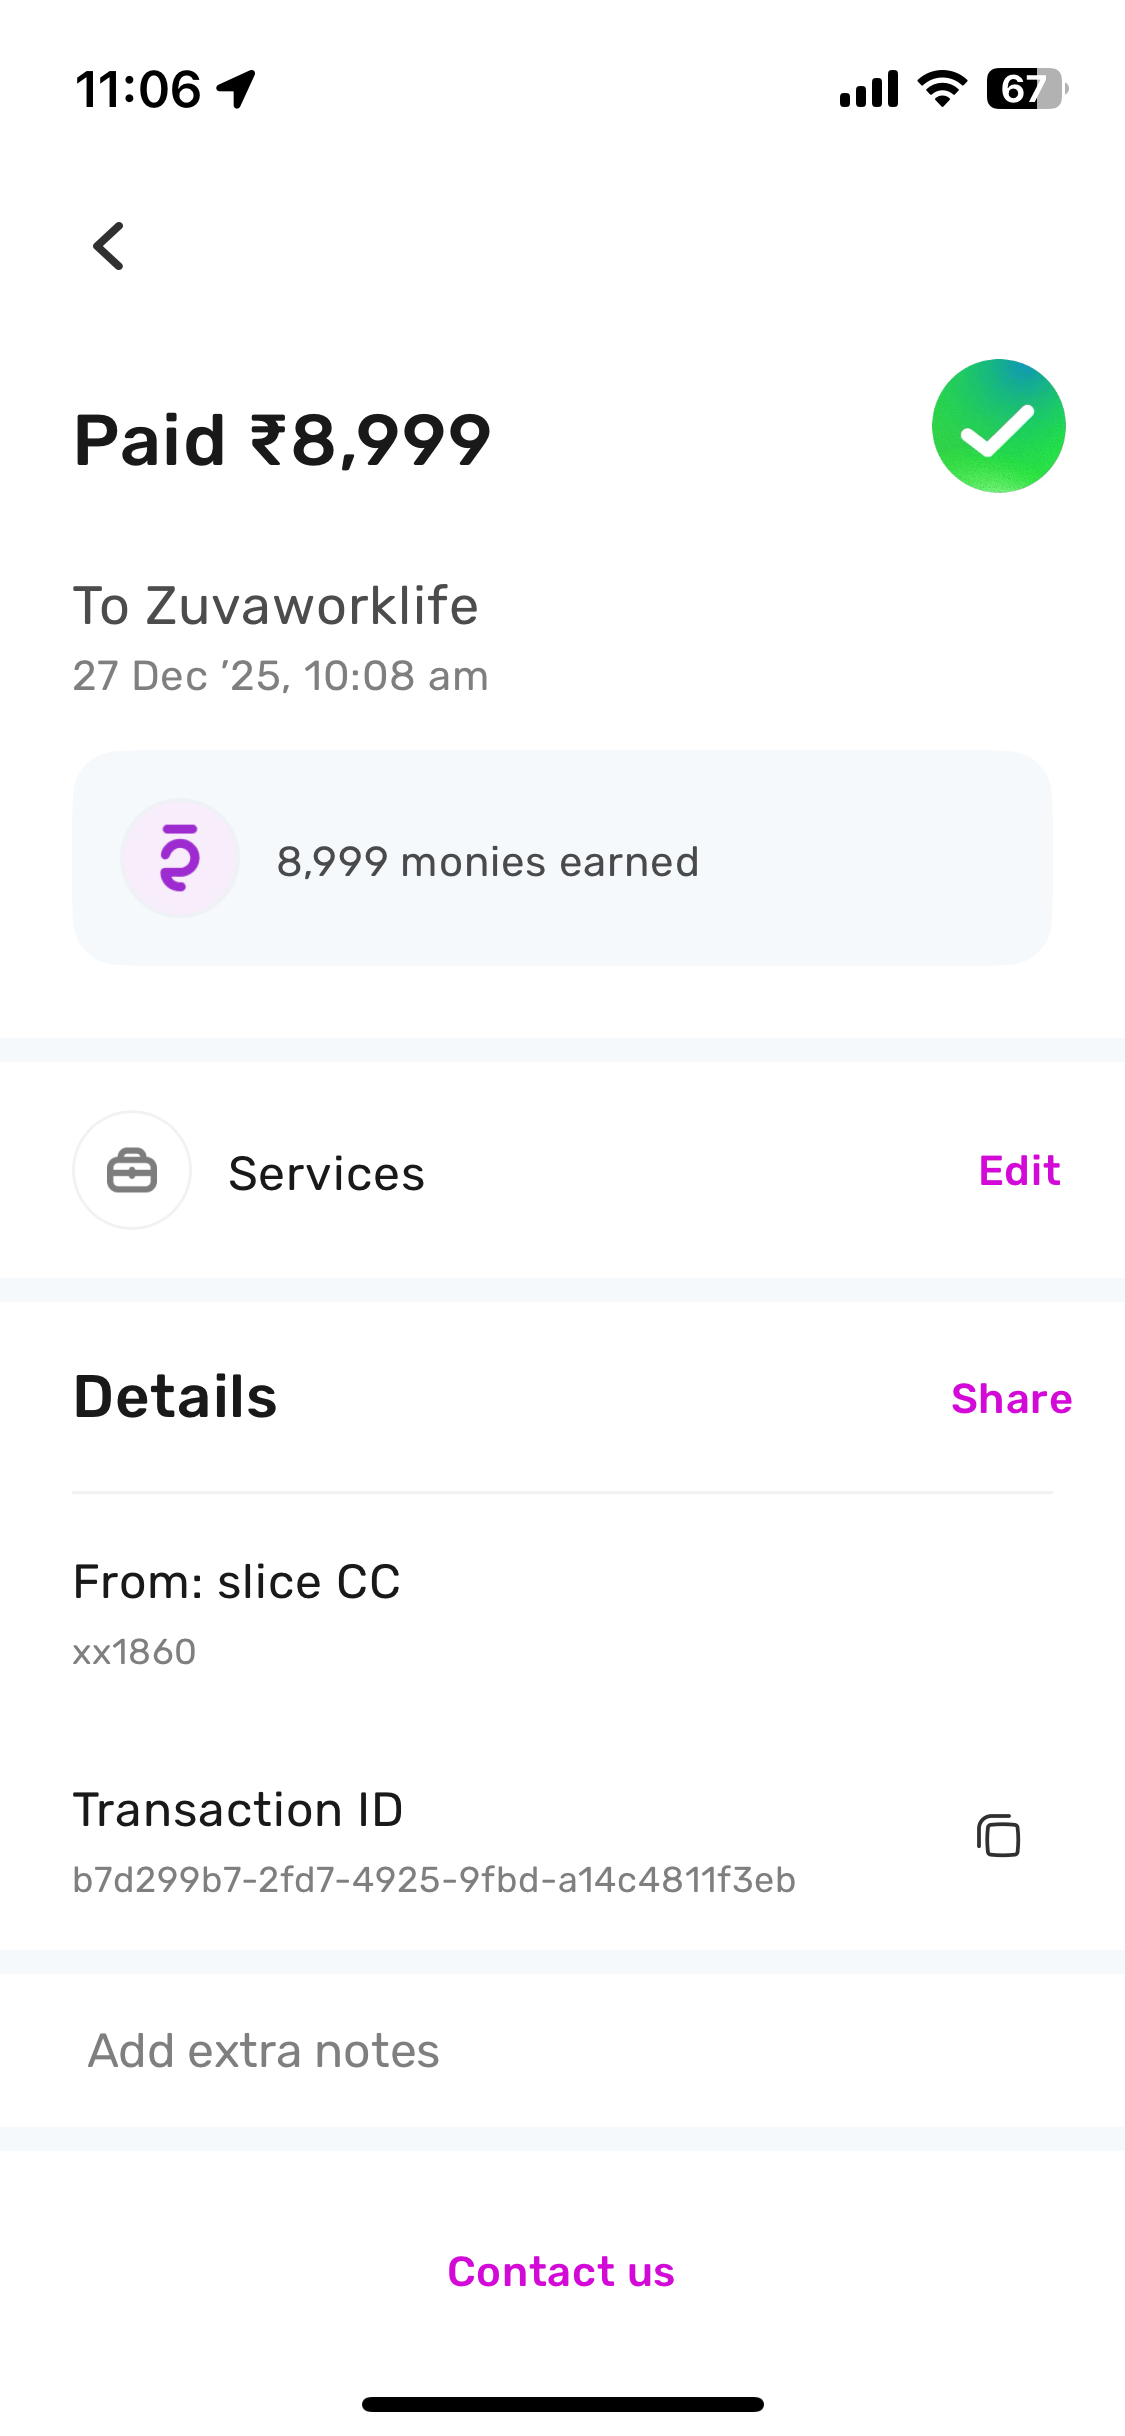
Task: Open the Contact us link
Action: [x=561, y=2272]
